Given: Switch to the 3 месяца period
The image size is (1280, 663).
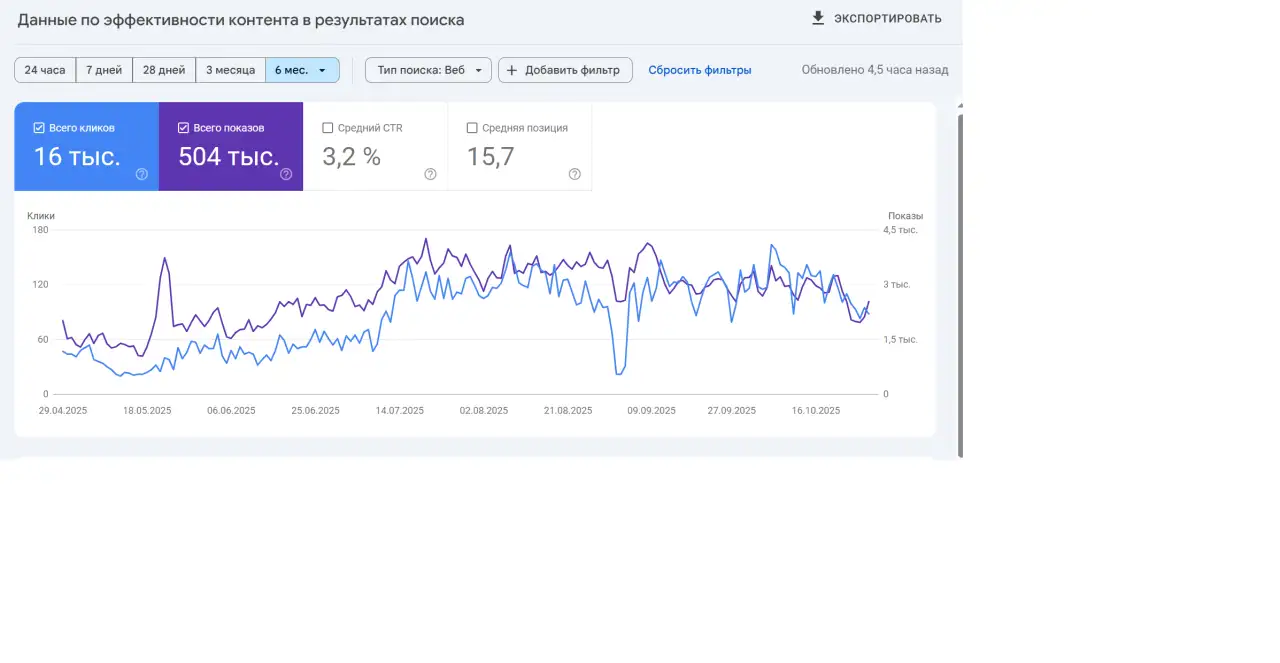Looking at the screenshot, I should point(230,70).
